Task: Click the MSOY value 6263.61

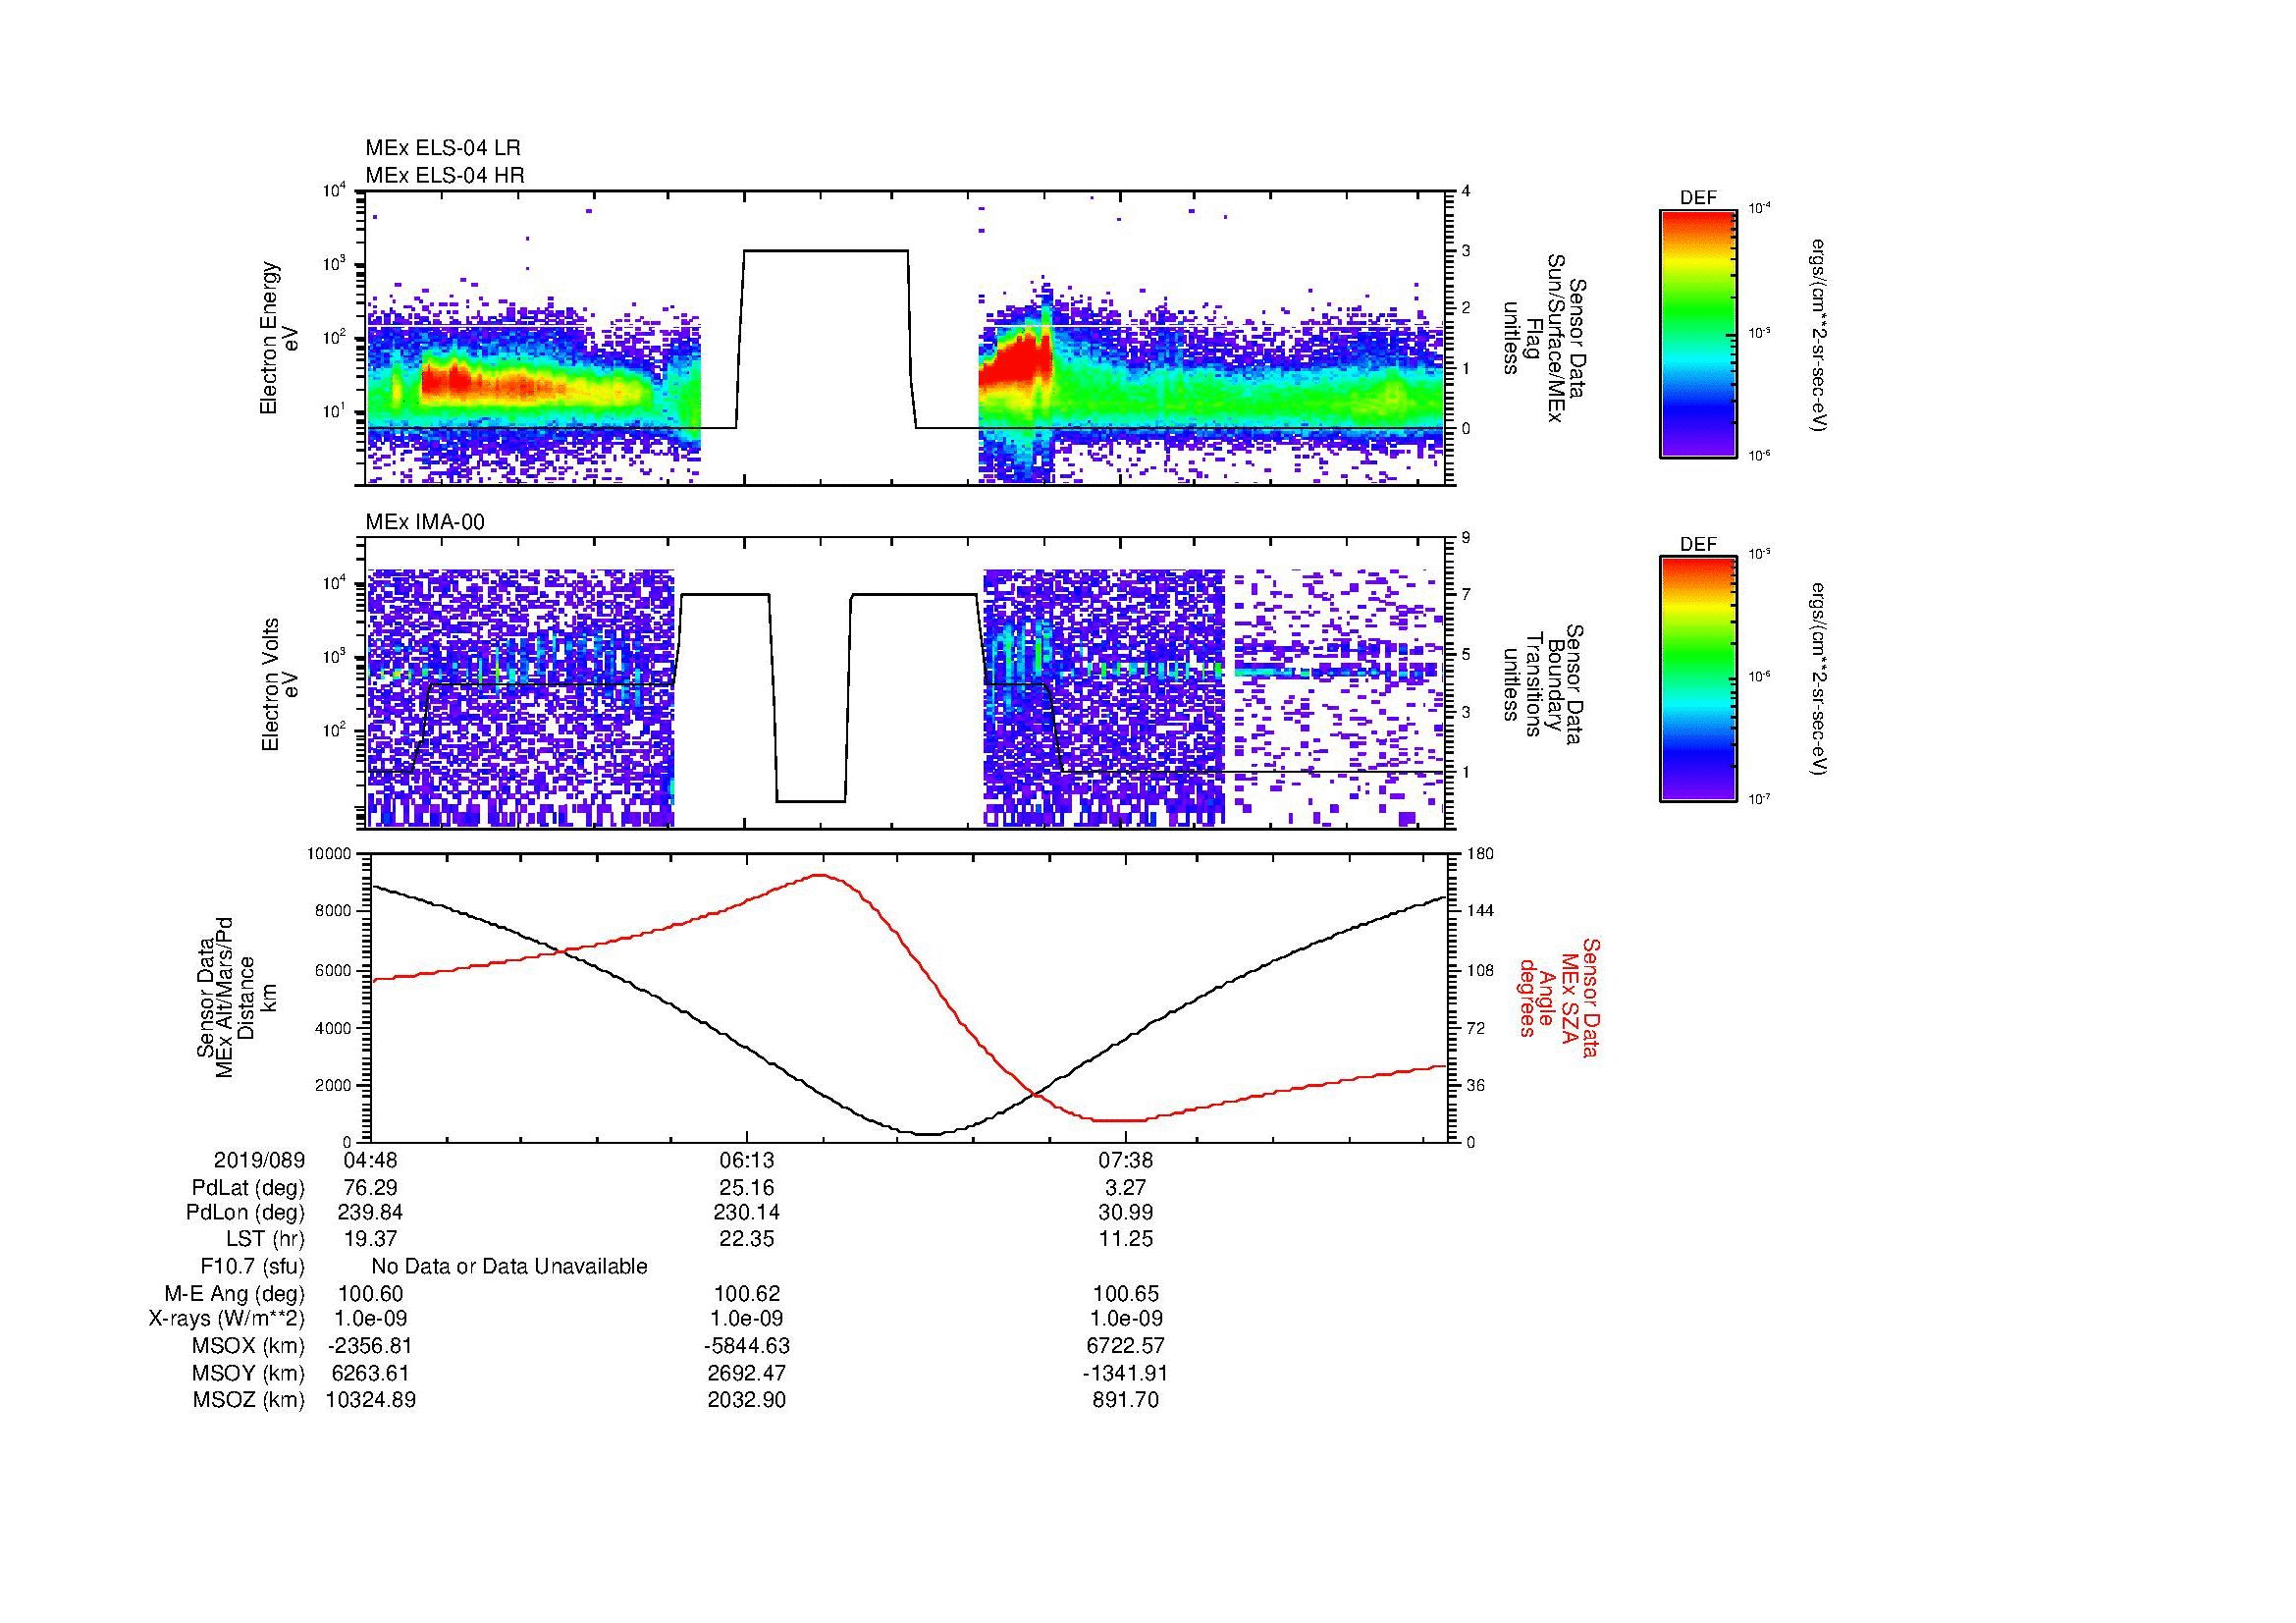Action: [370, 1373]
